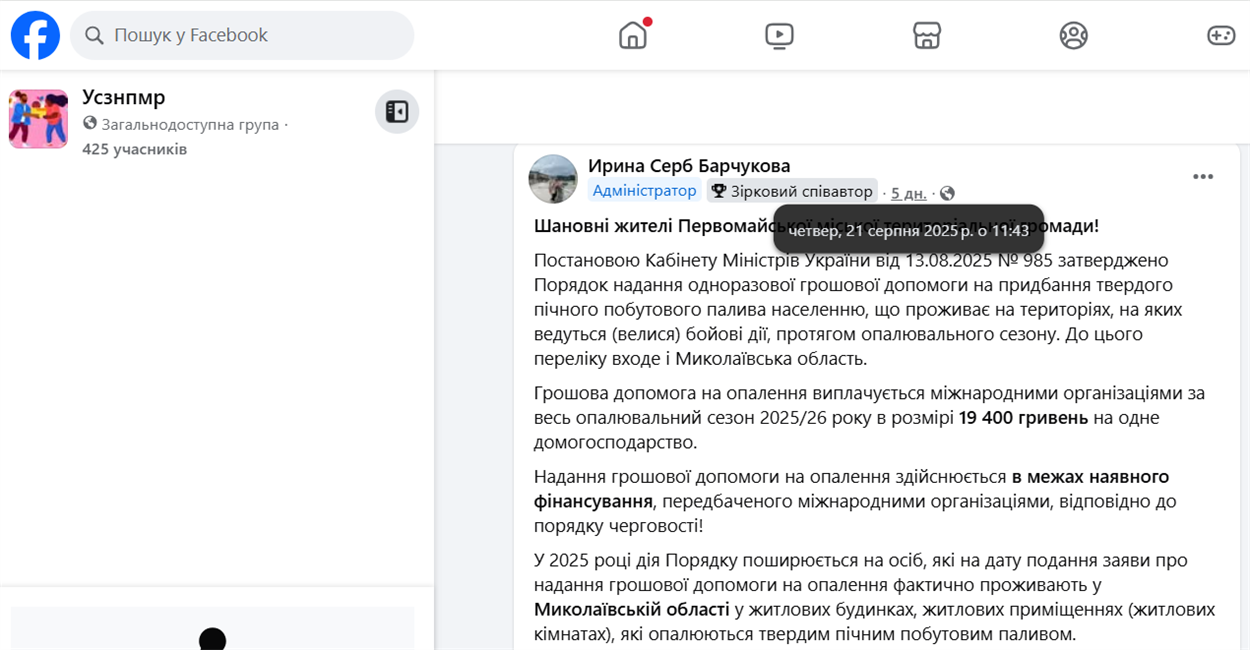Click trophy icon in Зірковий співавтор badge
This screenshot has height=650, width=1250.
[718, 191]
